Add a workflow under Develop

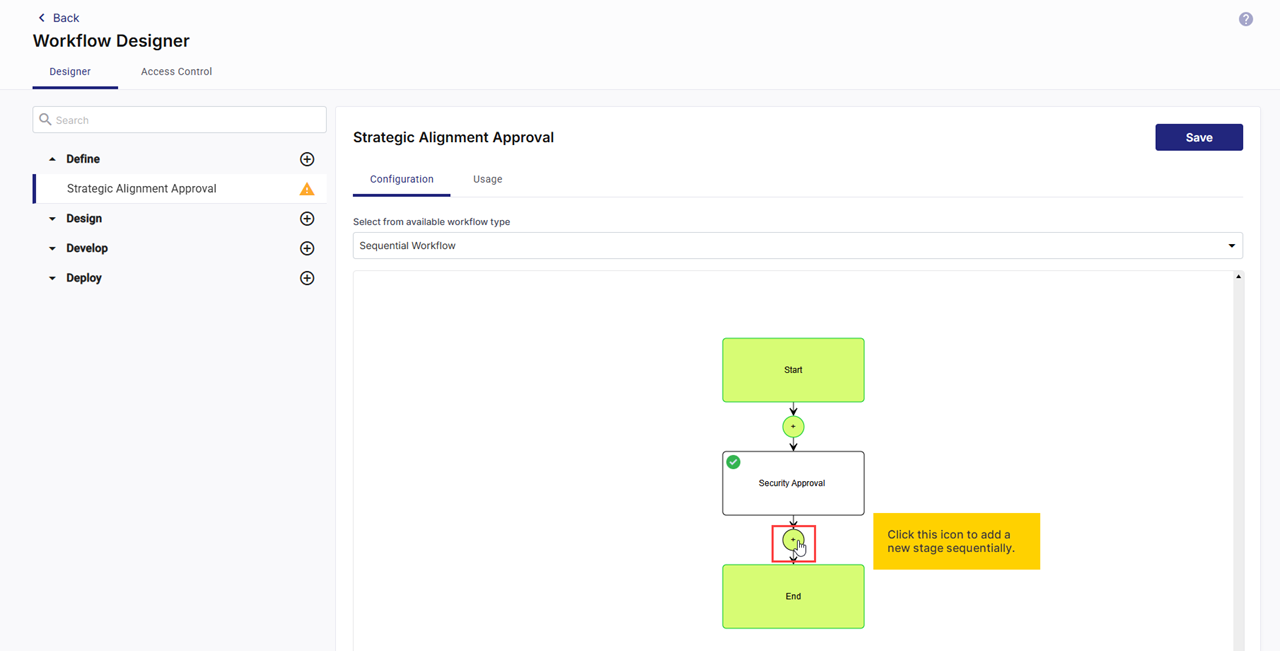point(307,248)
